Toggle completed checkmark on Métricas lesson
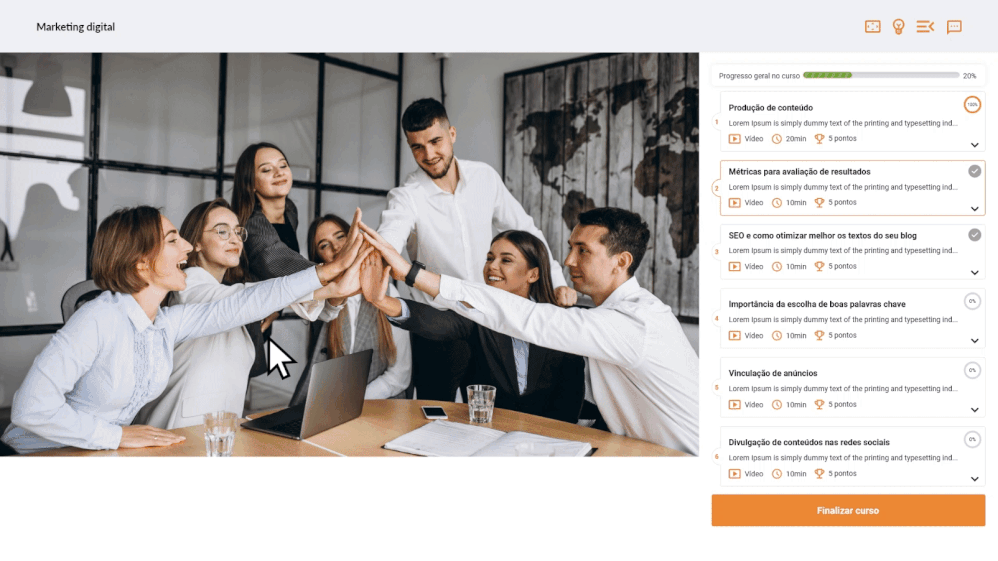Viewport: 998px width, 561px height. click(974, 171)
